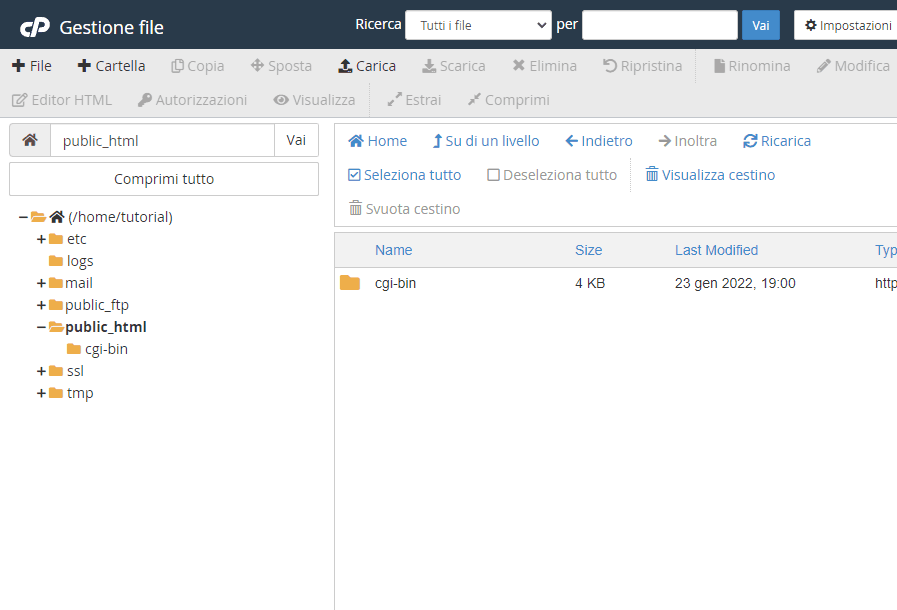Open Impostazioni settings
This screenshot has height=610, width=897.
tap(848, 25)
